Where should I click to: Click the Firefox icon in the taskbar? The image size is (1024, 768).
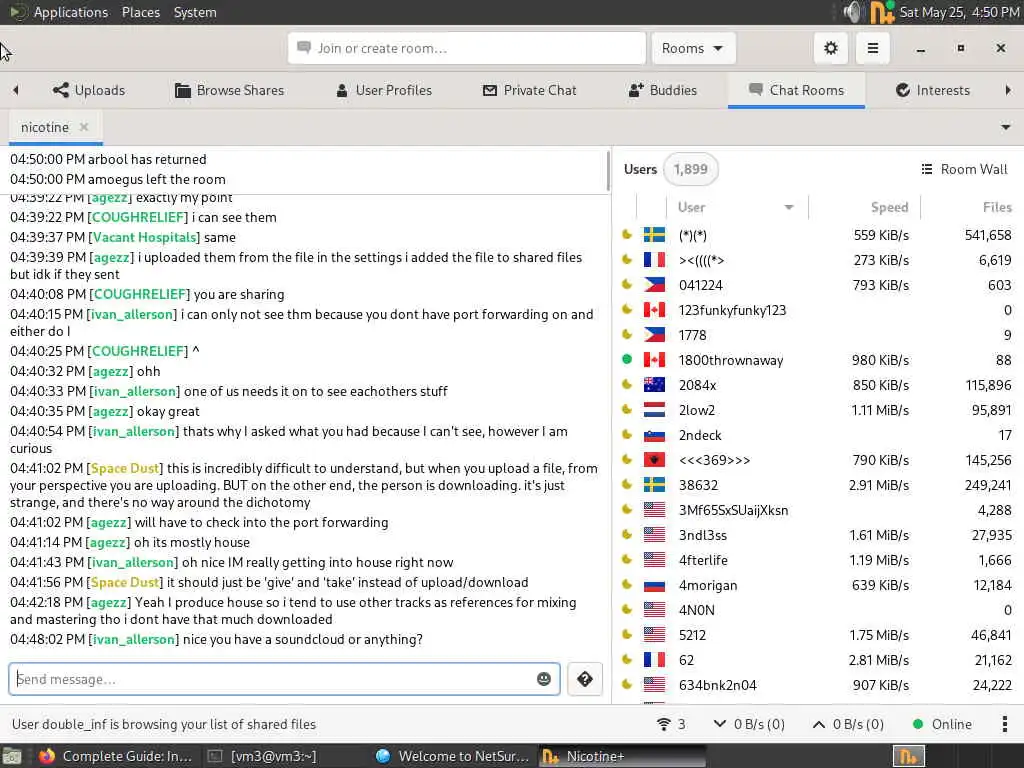(x=47, y=756)
